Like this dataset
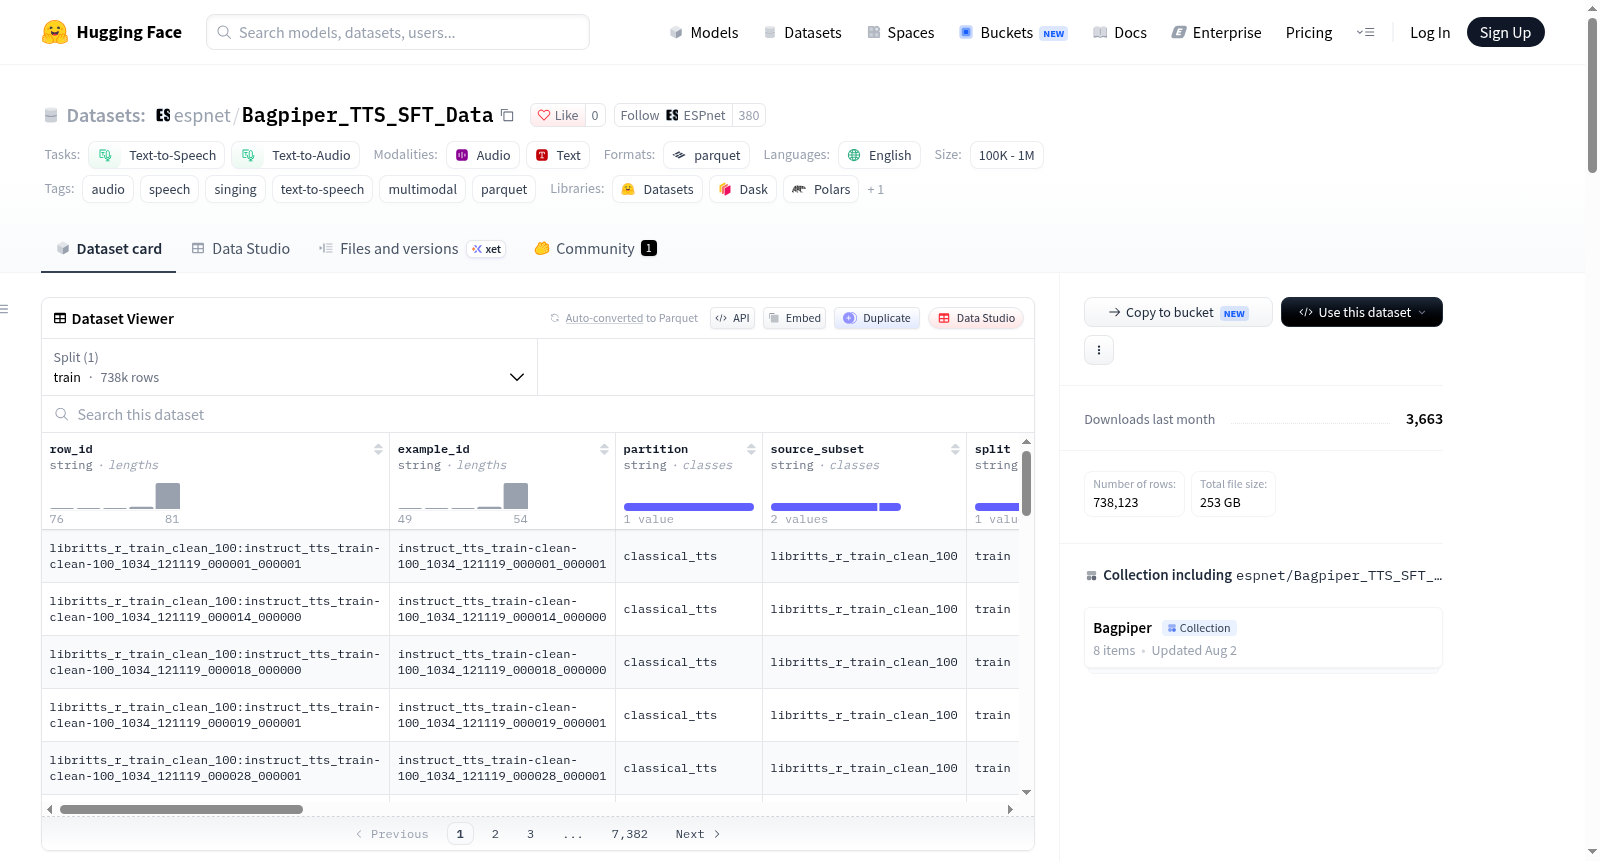 [558, 115]
